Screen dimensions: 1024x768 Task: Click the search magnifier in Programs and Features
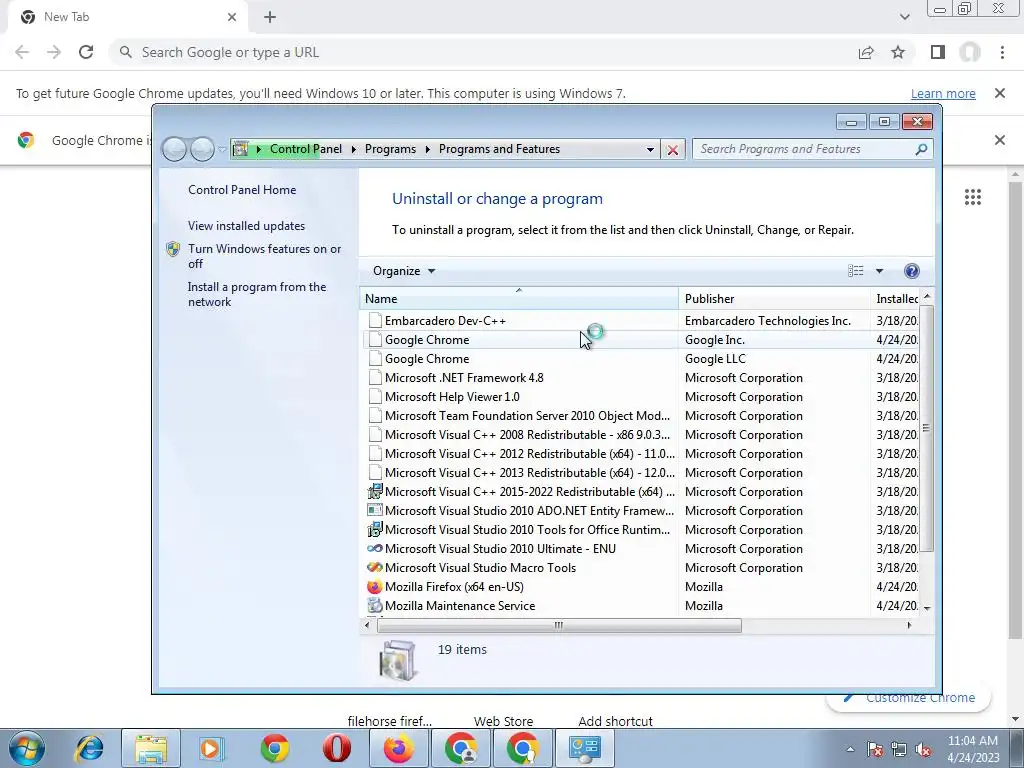(921, 149)
